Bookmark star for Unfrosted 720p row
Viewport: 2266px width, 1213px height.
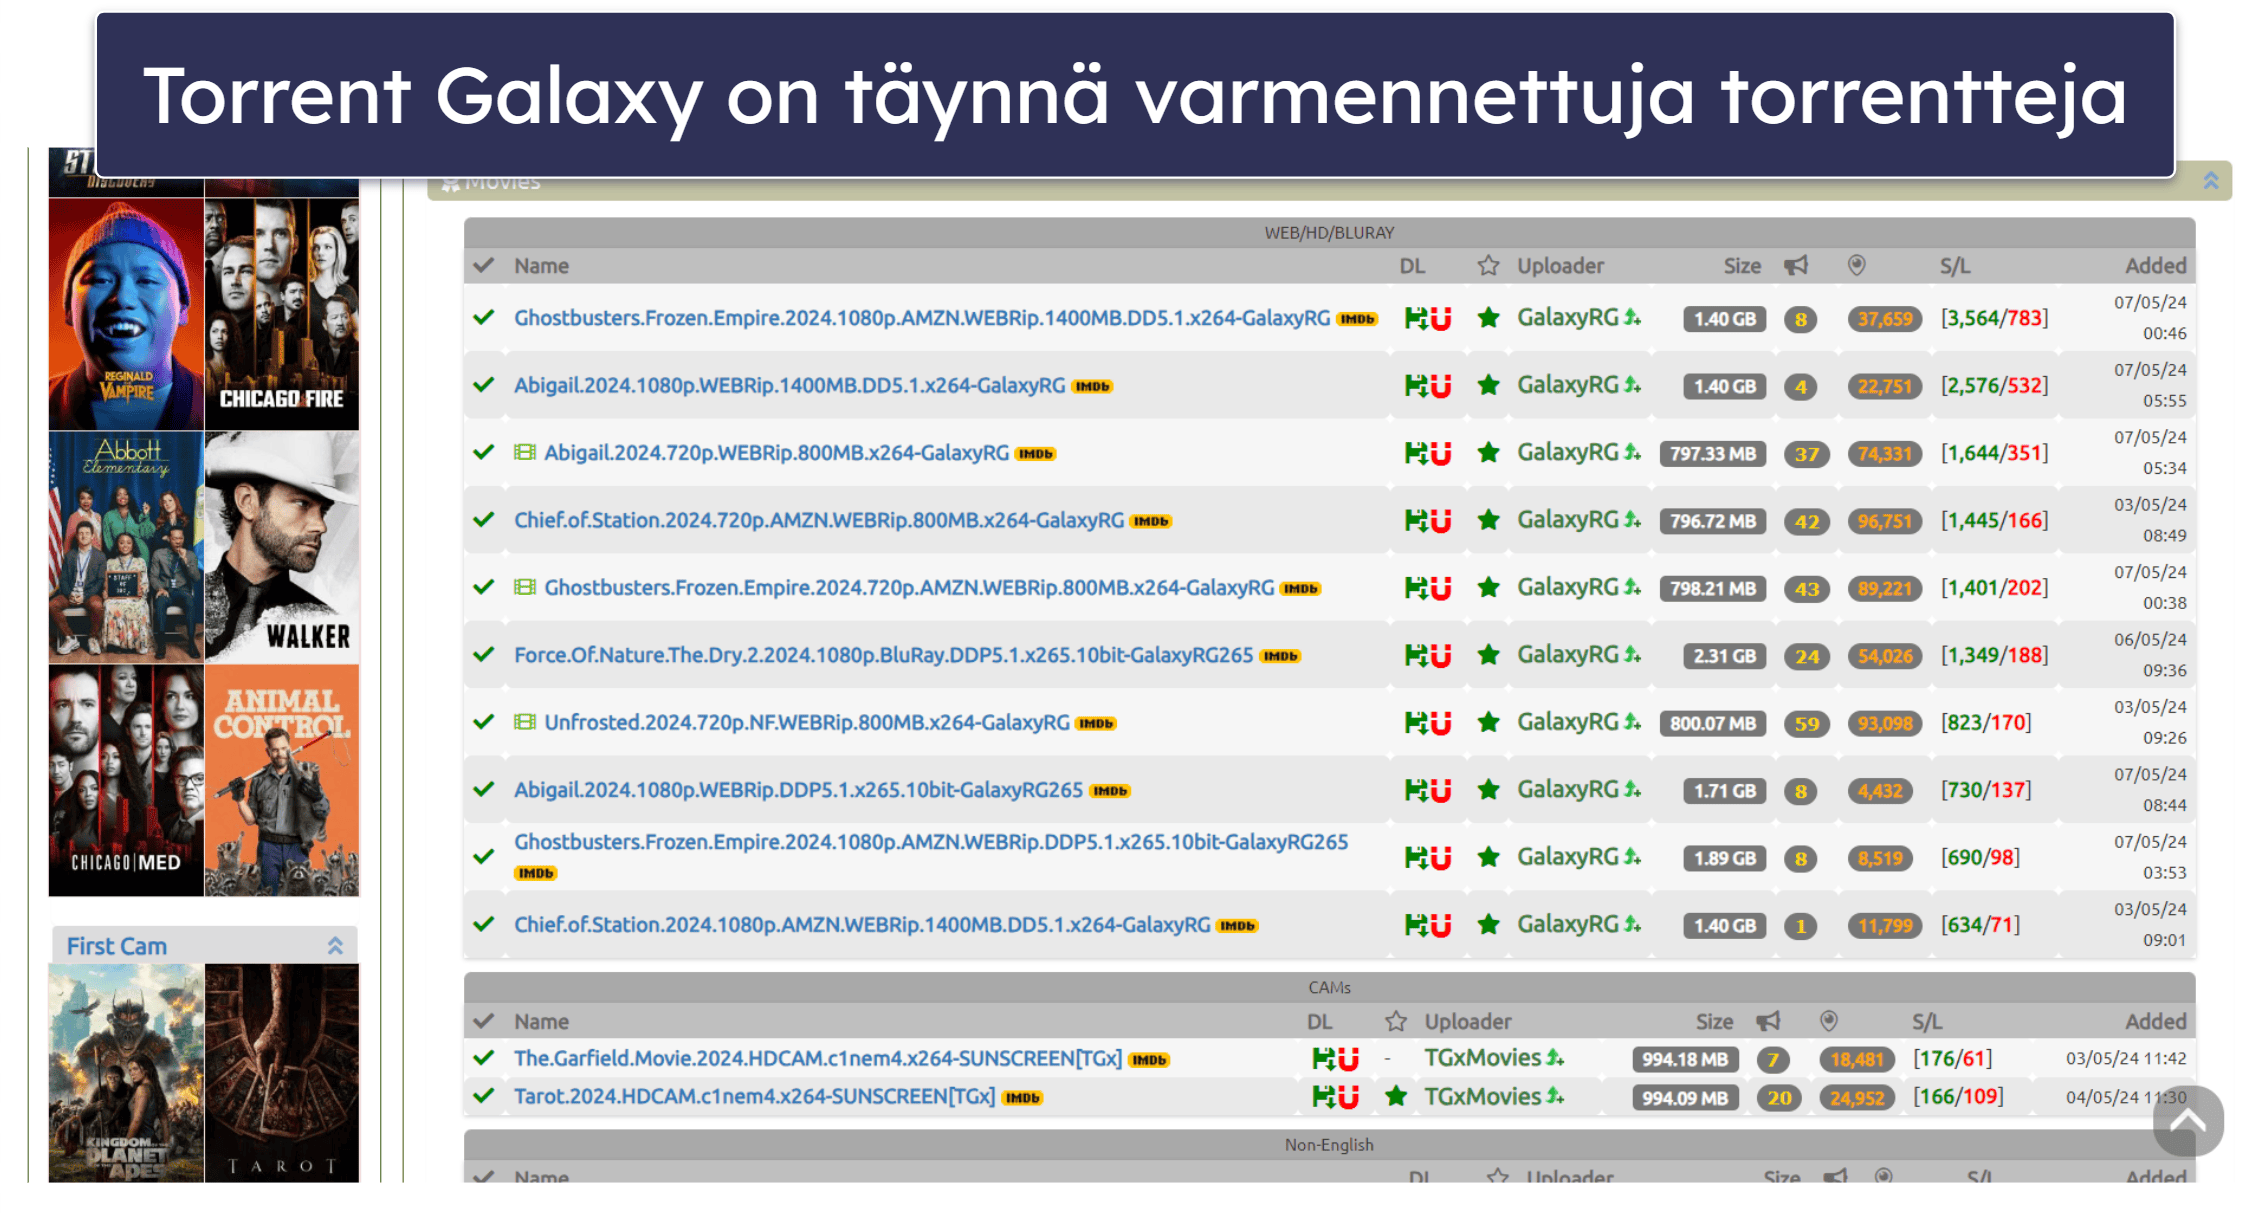pos(1488,722)
